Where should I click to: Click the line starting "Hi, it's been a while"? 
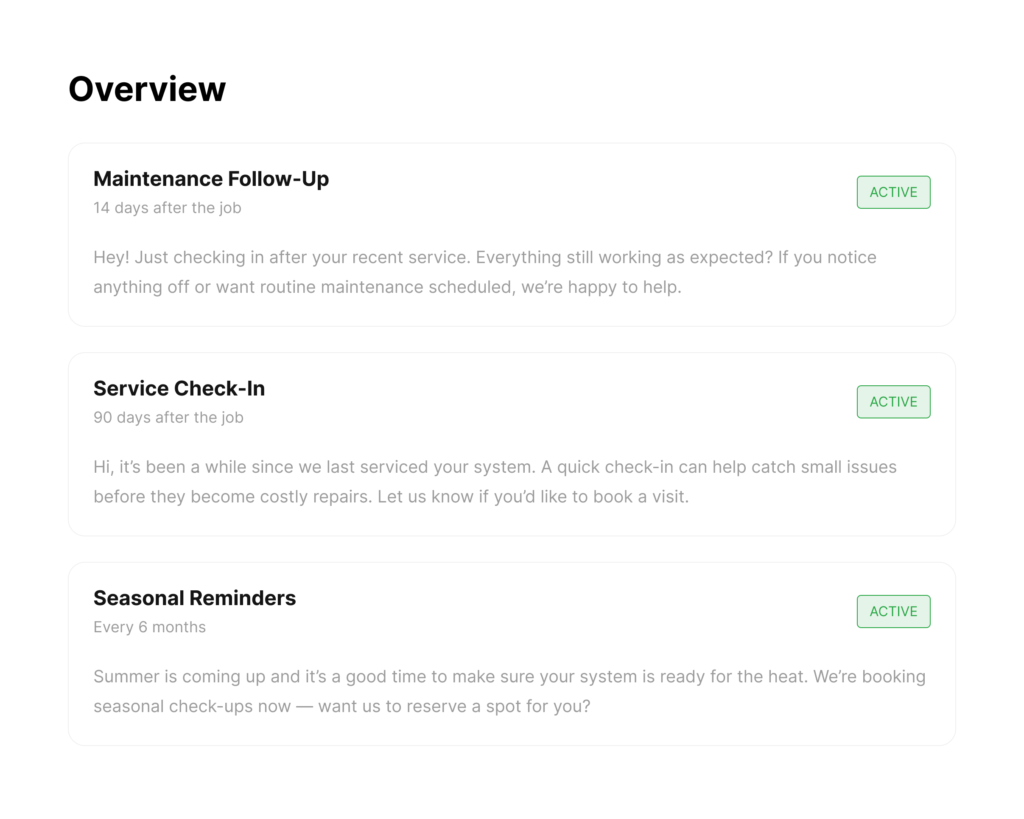[x=495, y=467]
